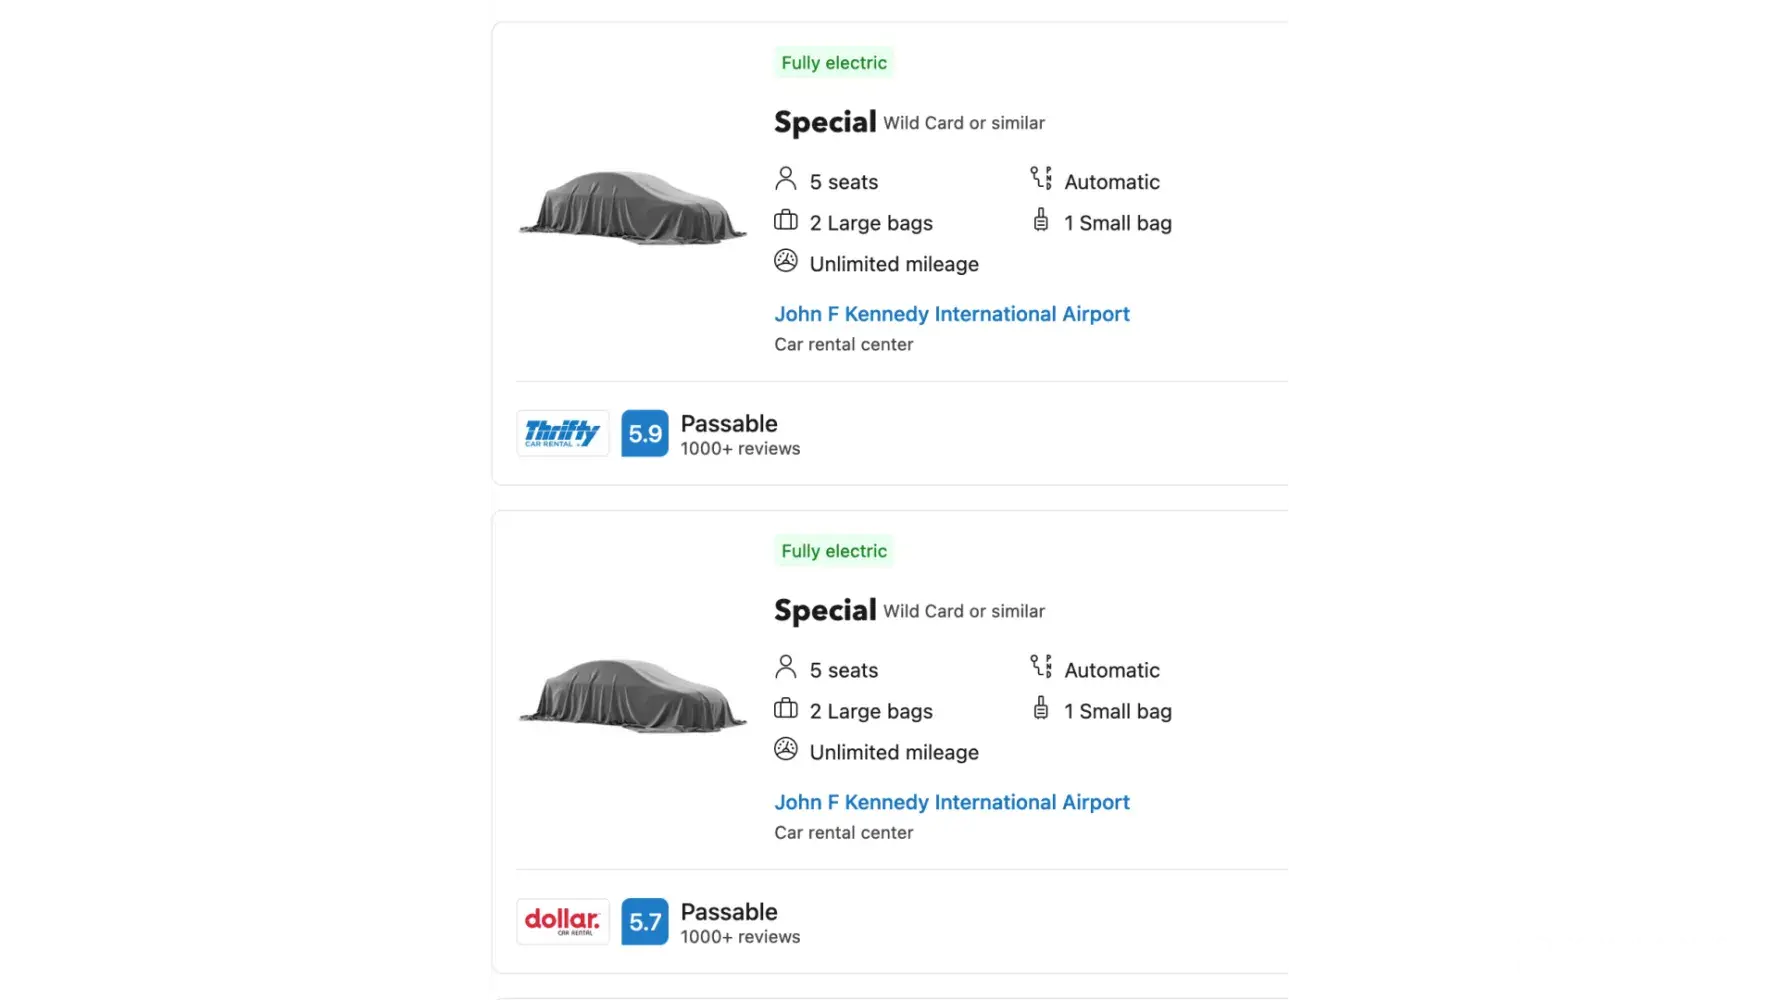This screenshot has width=1778, height=1000.
Task: Click the small bag icon in Dollar listing
Action: pos(1041,708)
